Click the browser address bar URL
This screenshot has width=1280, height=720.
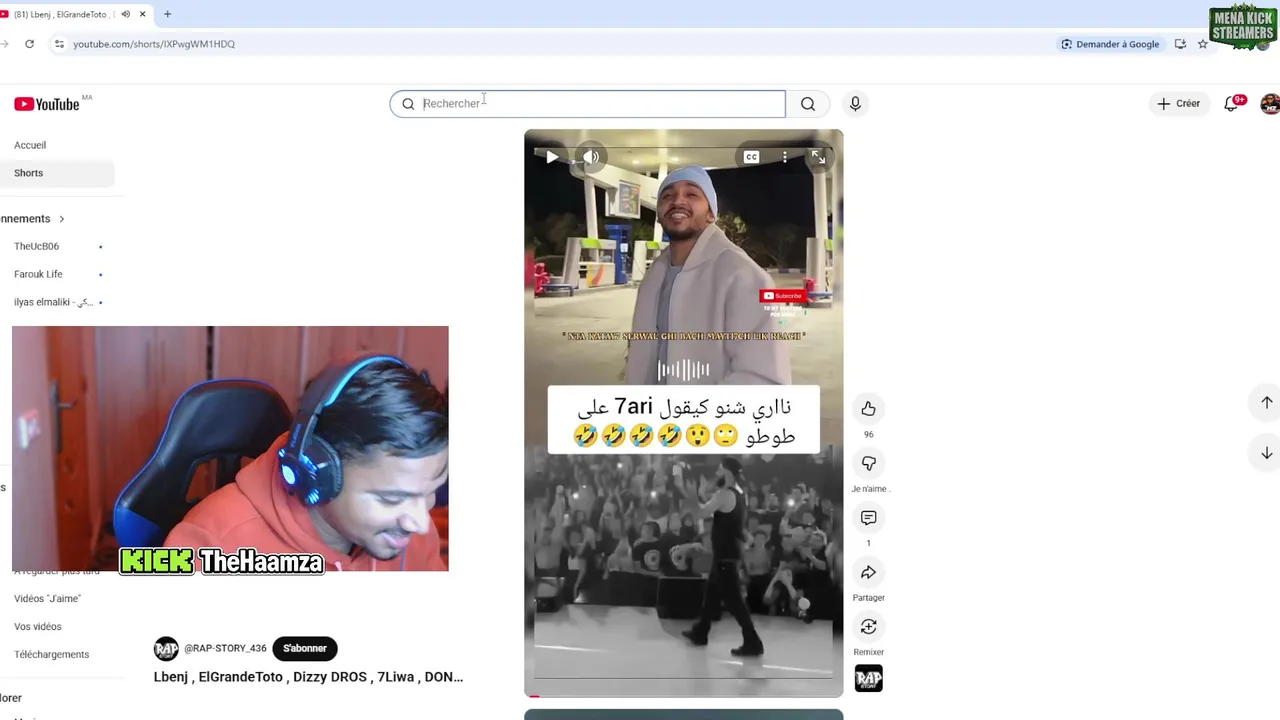[x=154, y=44]
